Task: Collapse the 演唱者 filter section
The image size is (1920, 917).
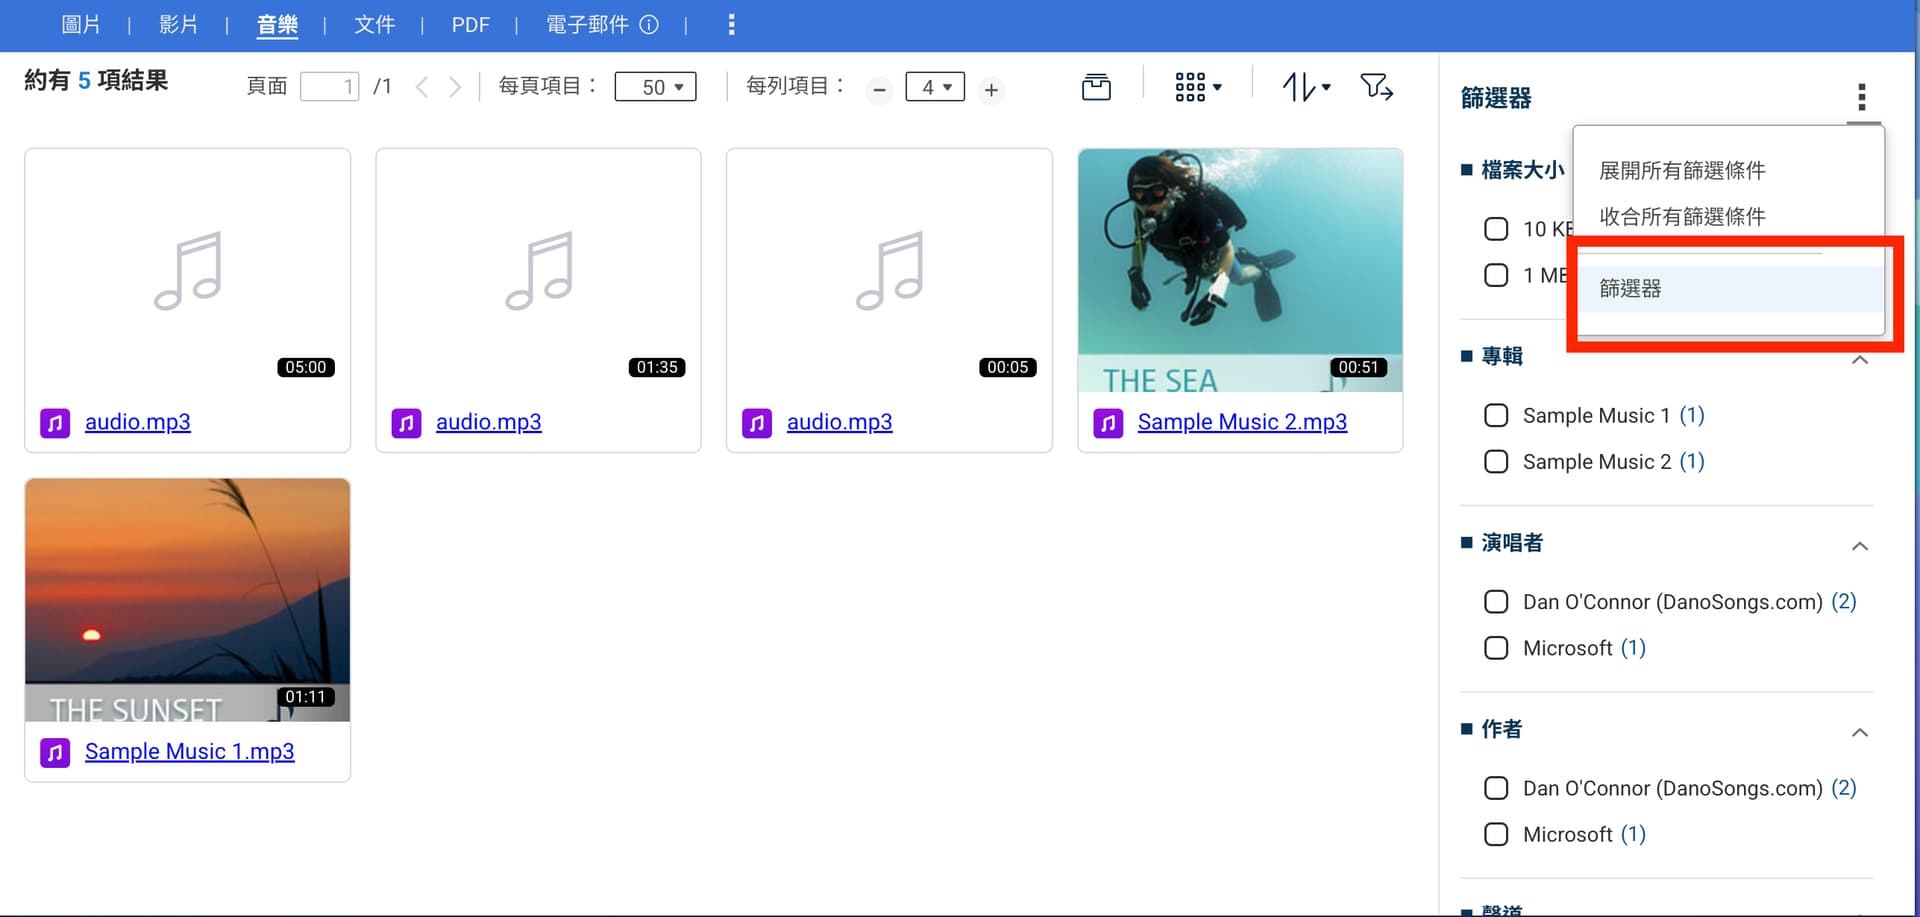Action: (x=1859, y=546)
